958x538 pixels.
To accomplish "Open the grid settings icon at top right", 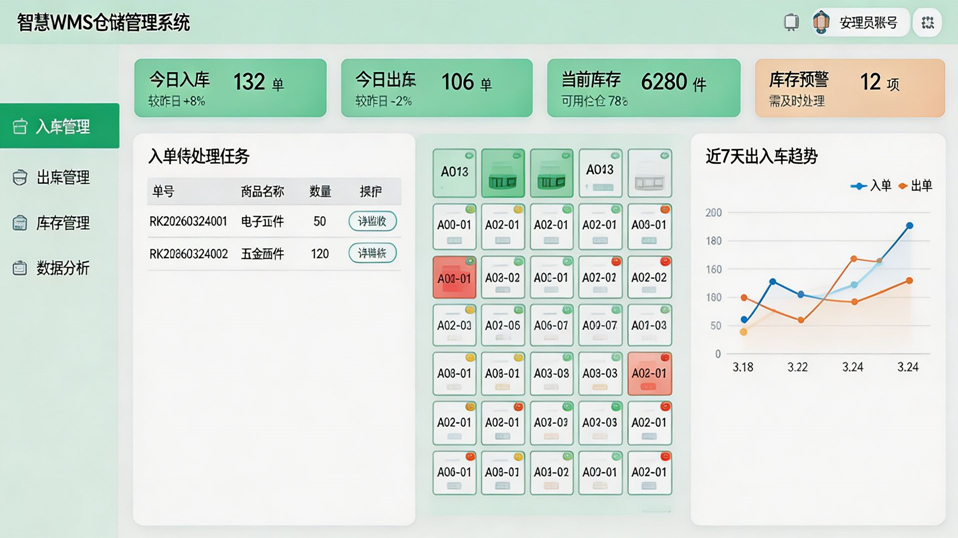I will (927, 23).
